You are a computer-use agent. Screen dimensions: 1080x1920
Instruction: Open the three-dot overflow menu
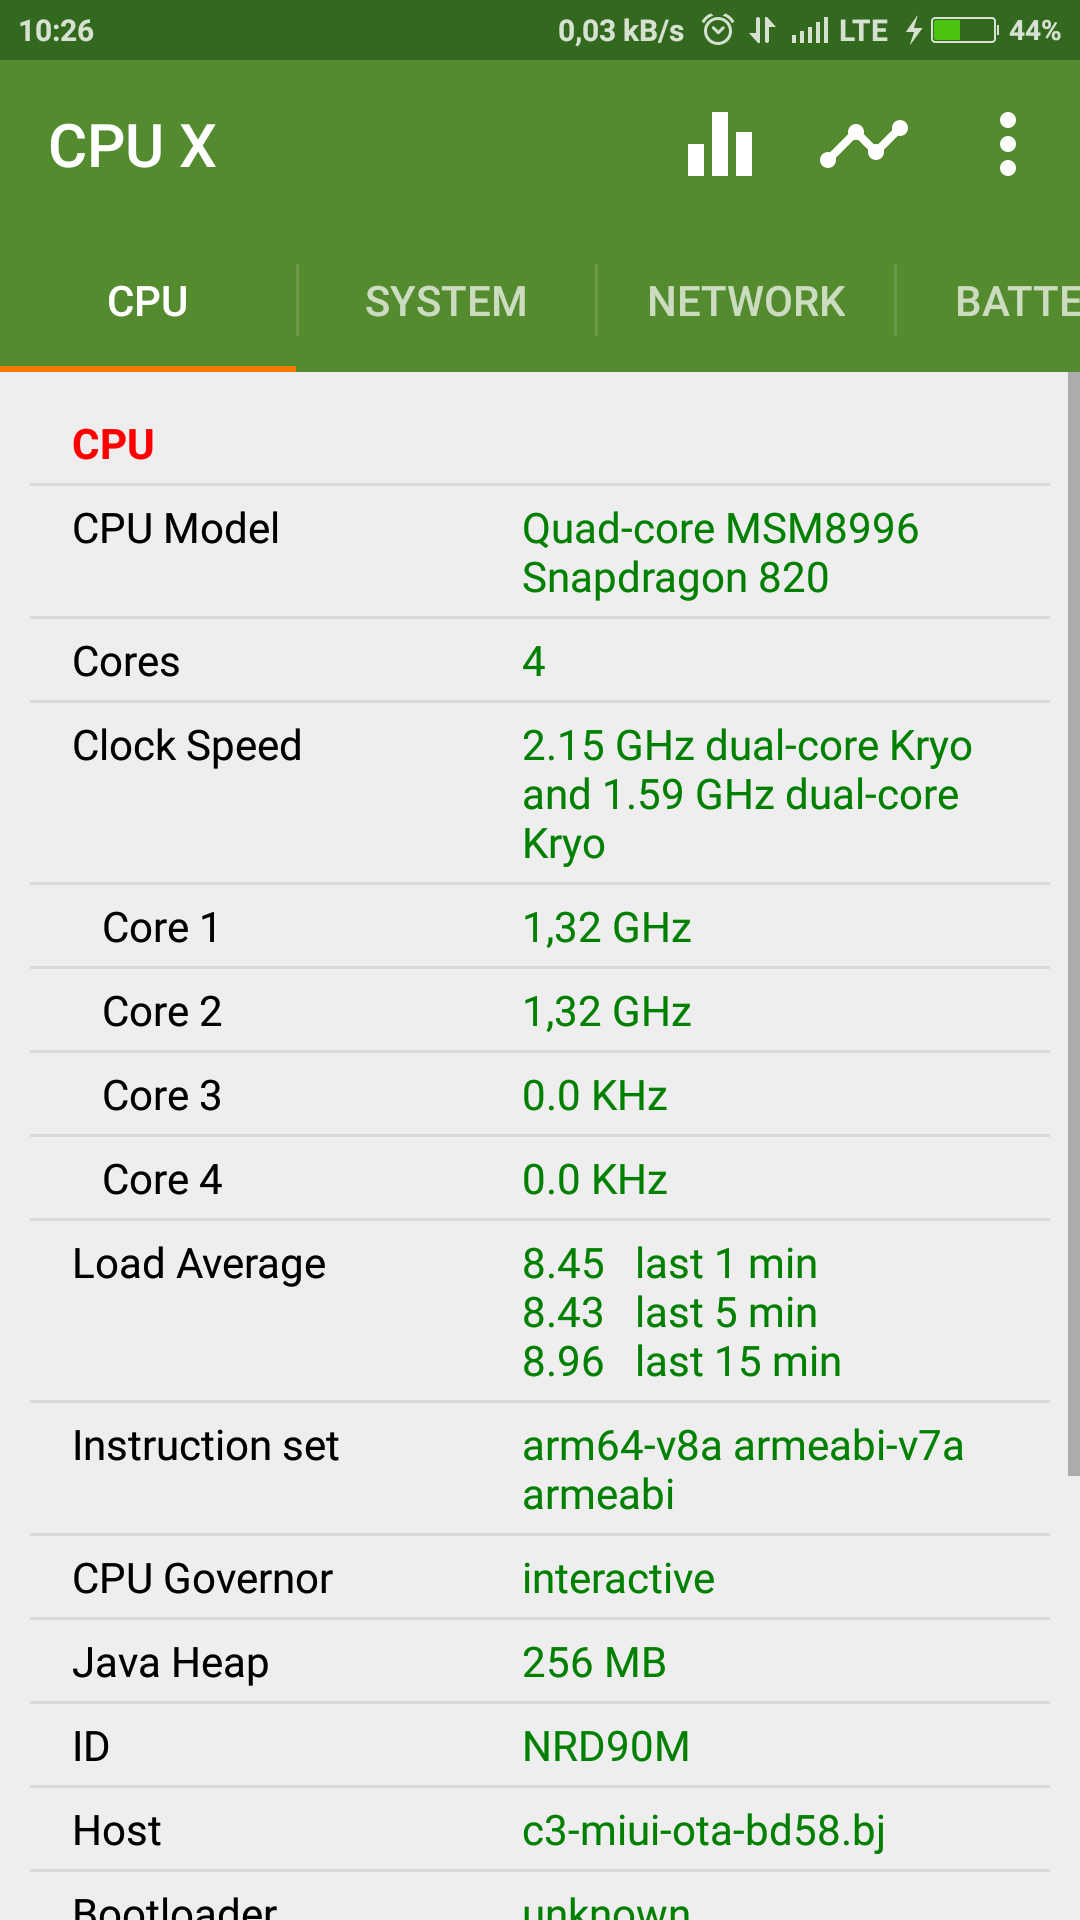click(1007, 145)
